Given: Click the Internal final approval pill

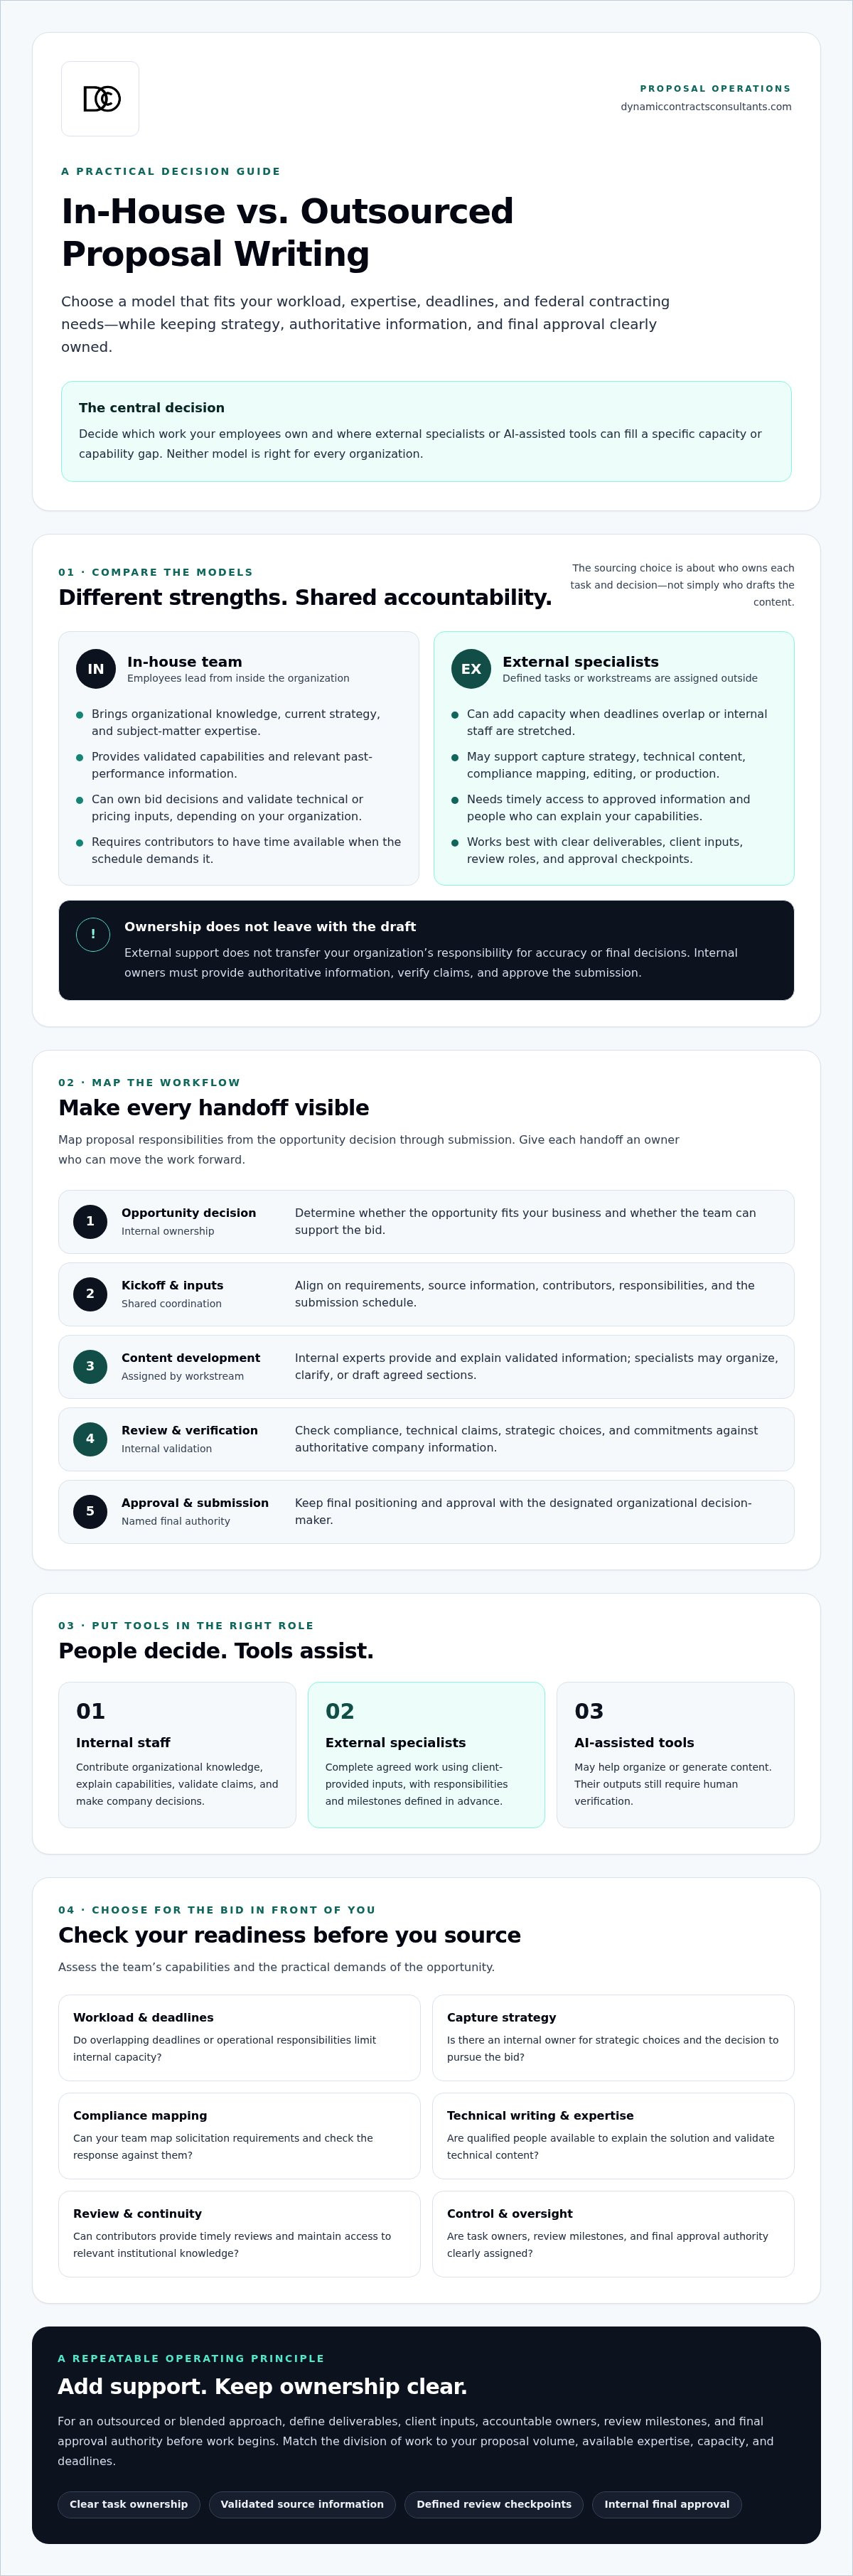Looking at the screenshot, I should (667, 2504).
